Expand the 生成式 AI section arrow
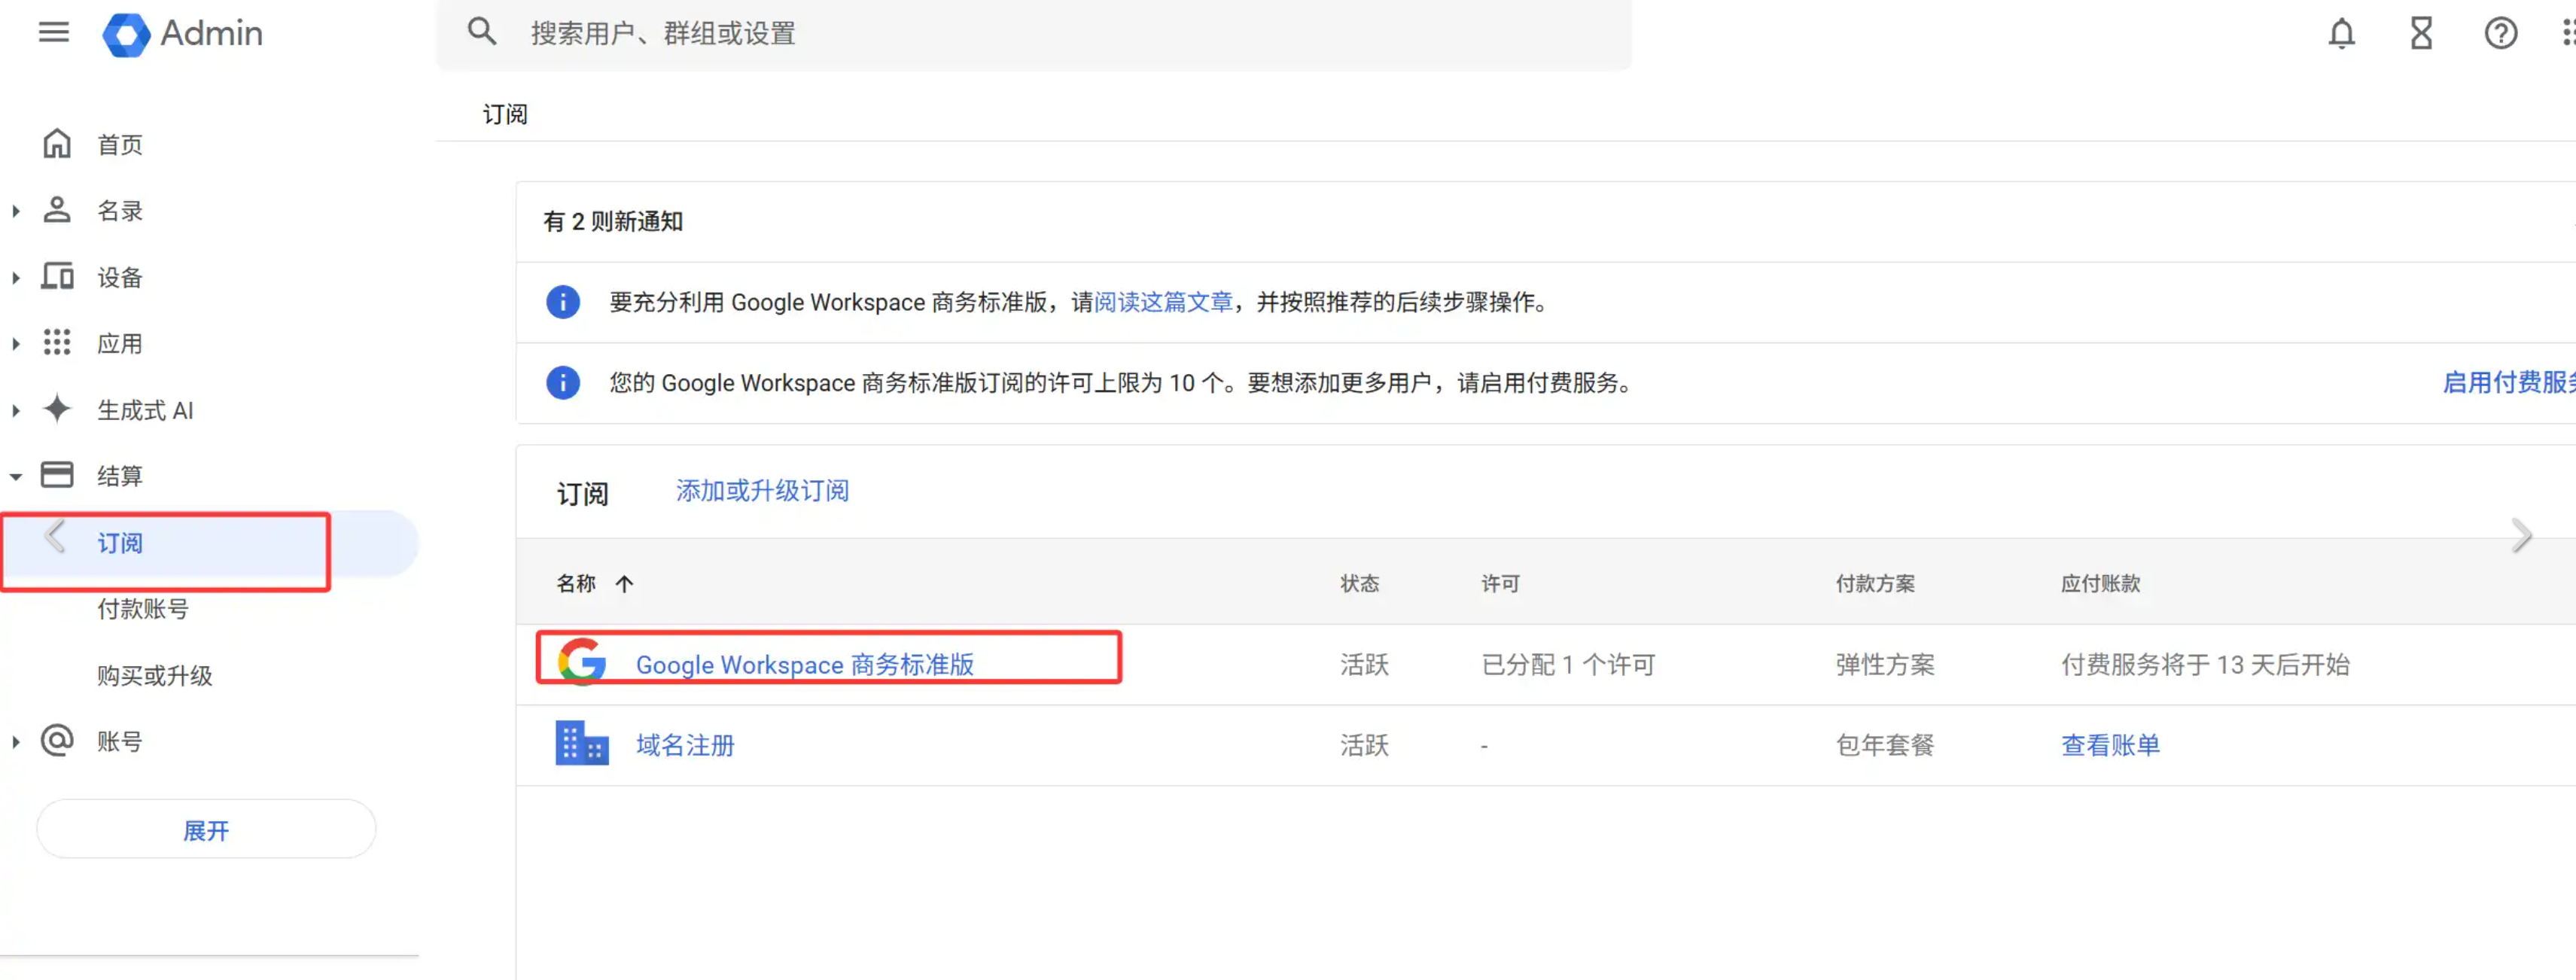The width and height of the screenshot is (2576, 980). coord(16,410)
